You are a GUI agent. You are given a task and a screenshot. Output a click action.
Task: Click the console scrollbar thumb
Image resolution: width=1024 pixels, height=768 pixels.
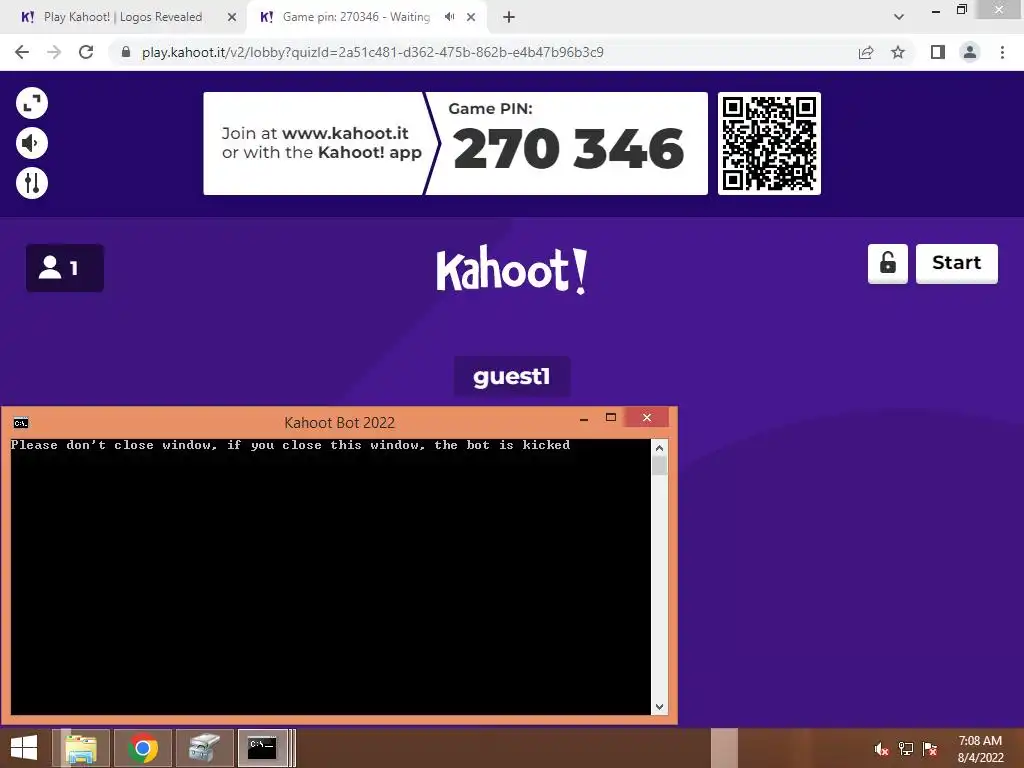[x=660, y=466]
